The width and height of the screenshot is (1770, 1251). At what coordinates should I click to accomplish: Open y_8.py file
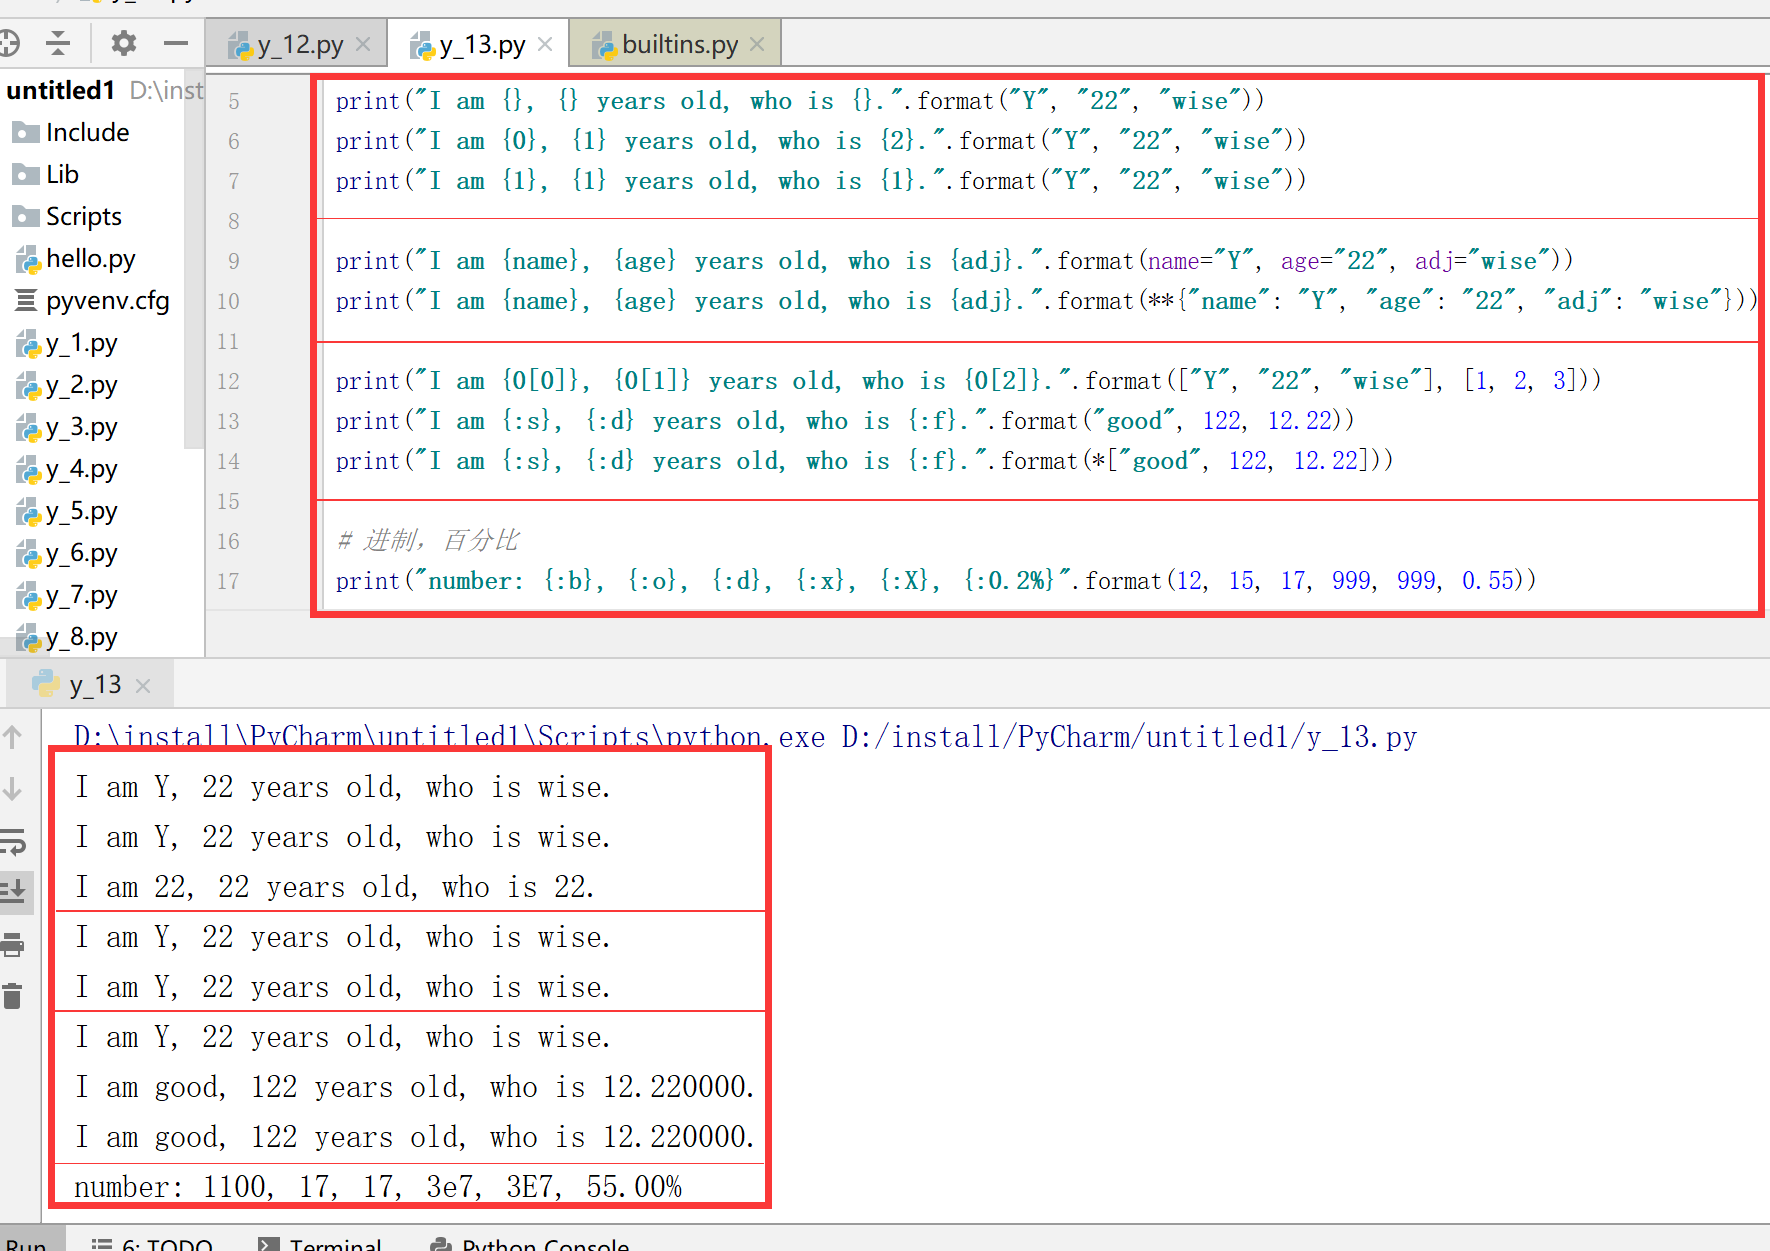coord(67,637)
